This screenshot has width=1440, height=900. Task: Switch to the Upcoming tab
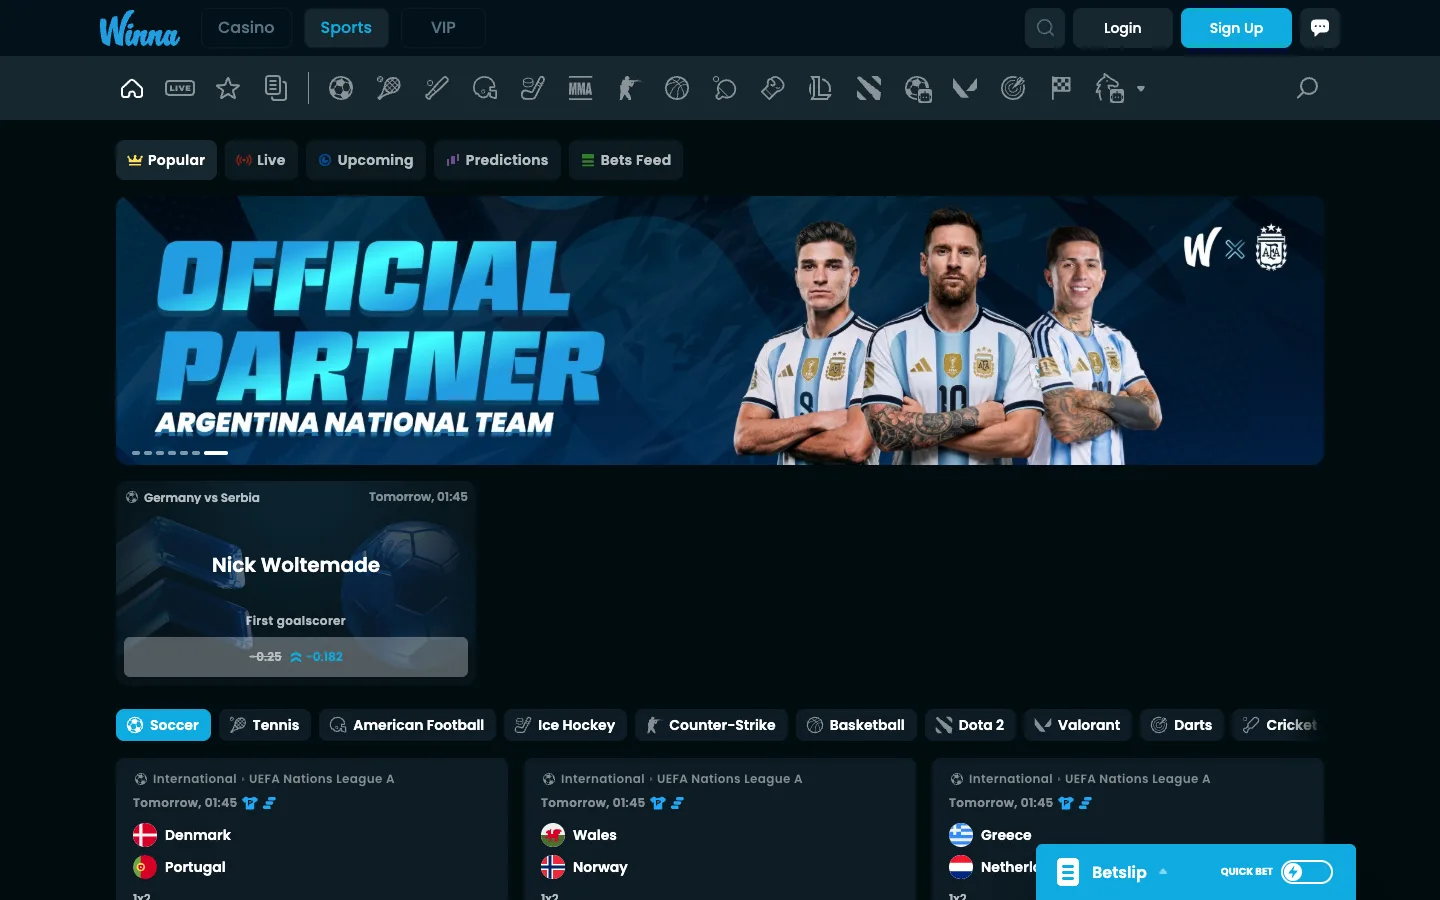click(x=366, y=160)
